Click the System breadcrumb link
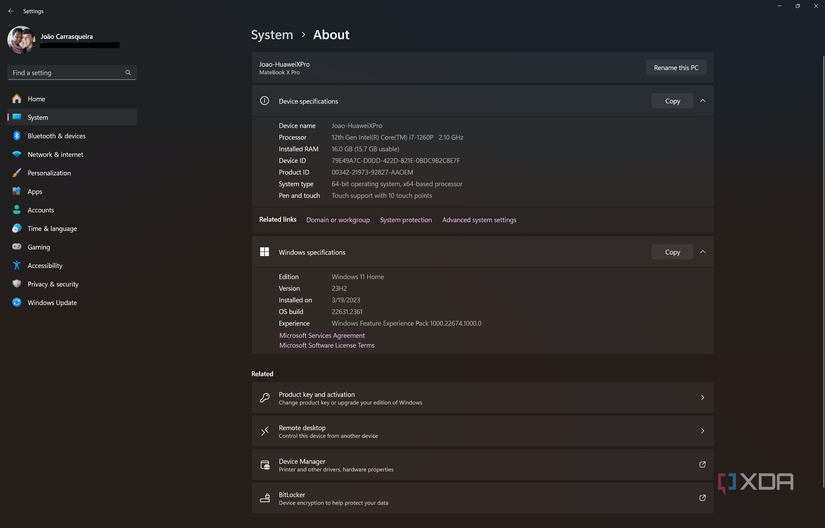 tap(272, 35)
